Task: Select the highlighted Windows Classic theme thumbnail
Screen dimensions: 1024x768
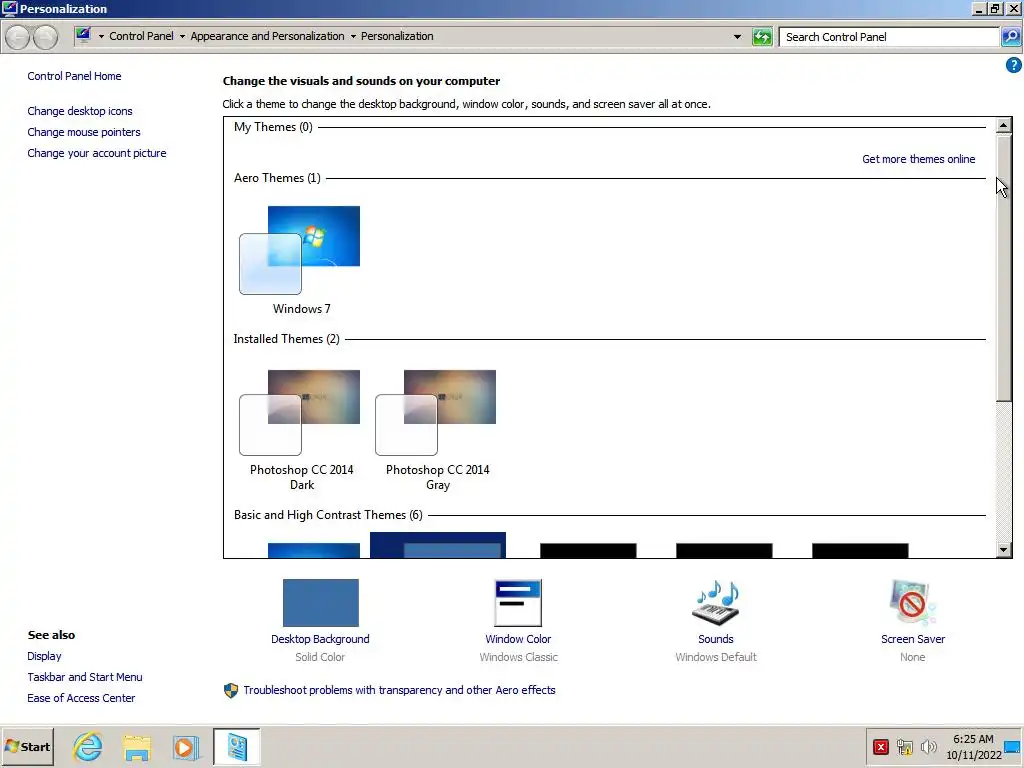Action: tap(438, 545)
